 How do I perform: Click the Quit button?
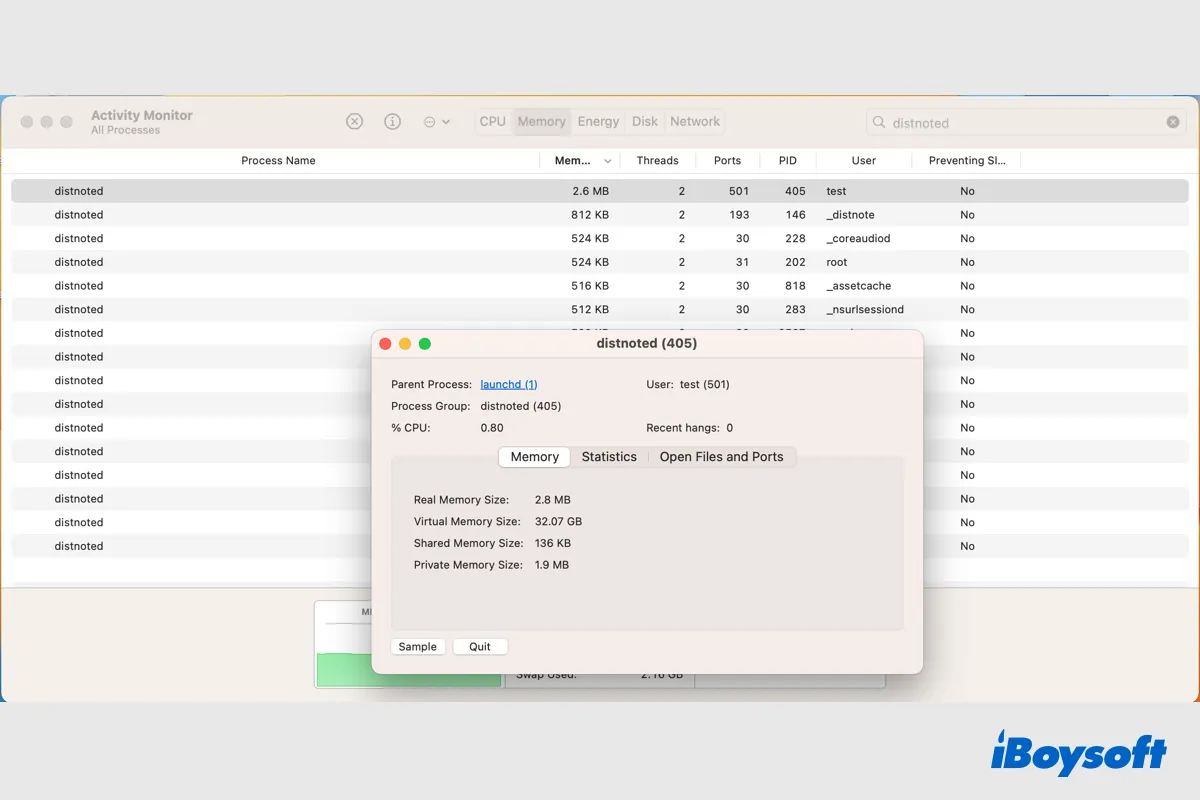480,646
